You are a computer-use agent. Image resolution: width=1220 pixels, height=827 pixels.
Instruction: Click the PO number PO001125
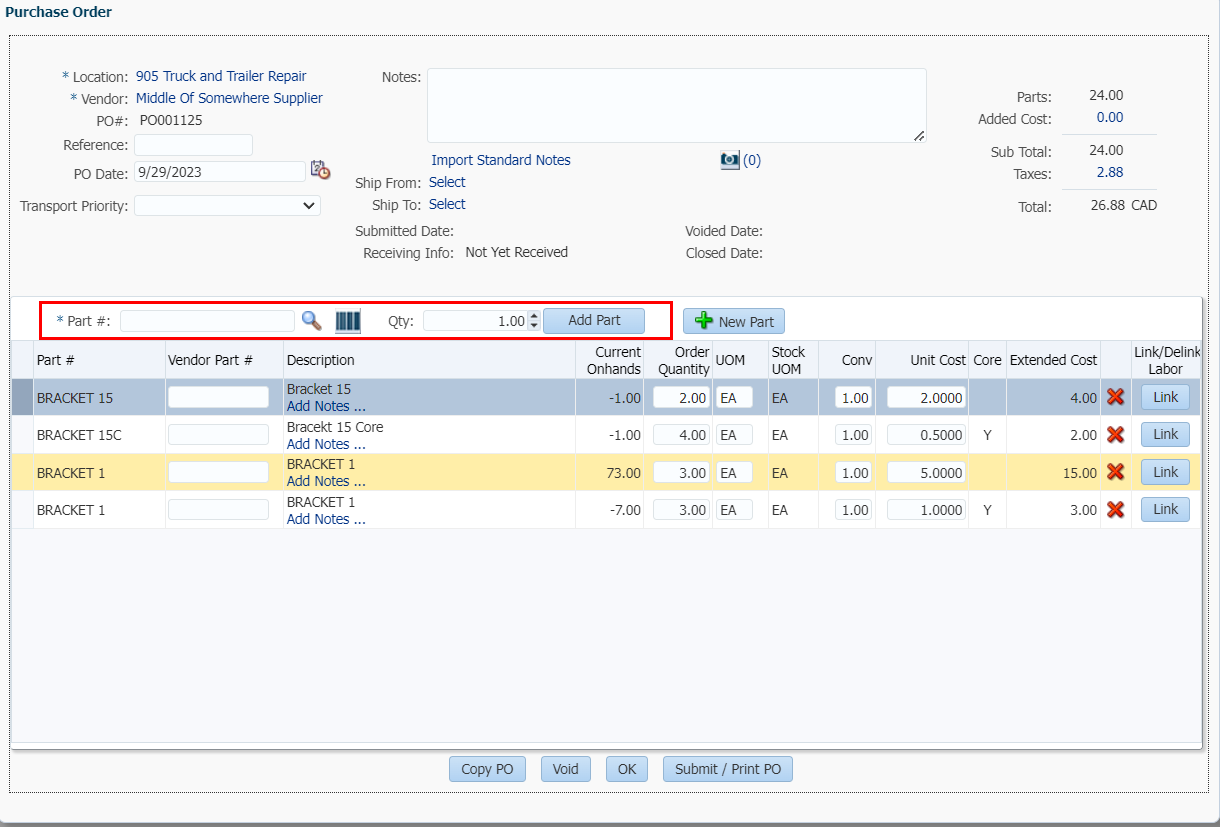171,120
